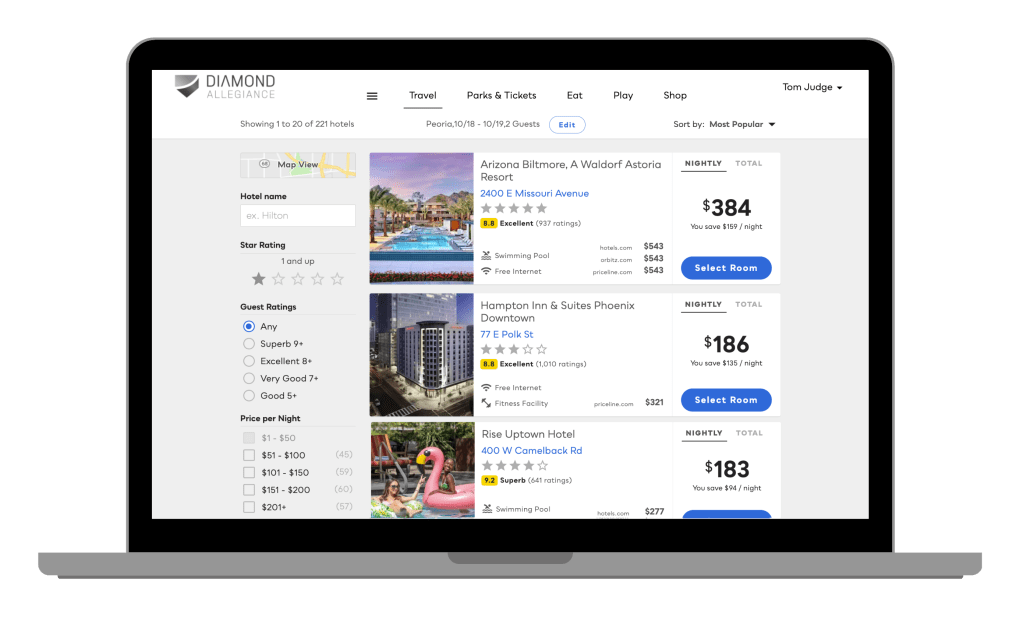Click the "You save $135 / night" text
Image resolution: width=1023 pixels, height=642 pixels.
pos(726,363)
